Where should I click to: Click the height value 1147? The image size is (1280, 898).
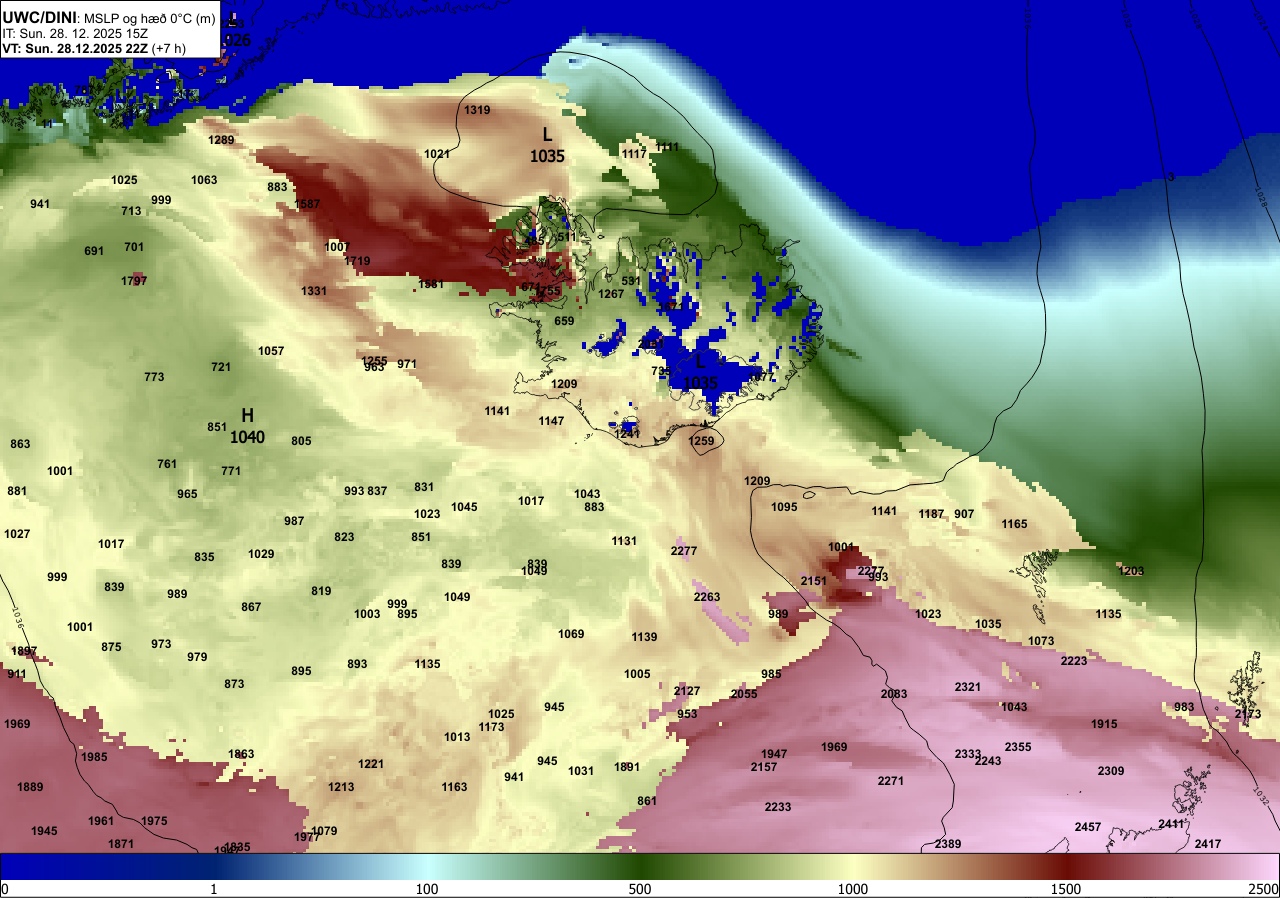coord(551,421)
